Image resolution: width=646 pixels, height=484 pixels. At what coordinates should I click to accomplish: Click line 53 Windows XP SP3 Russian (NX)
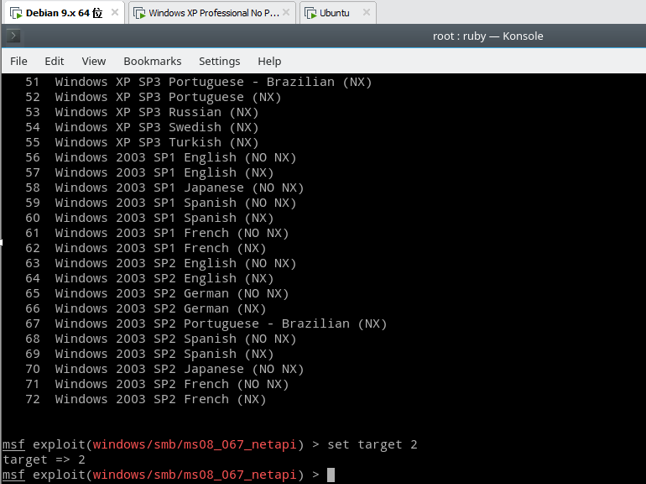click(142, 112)
